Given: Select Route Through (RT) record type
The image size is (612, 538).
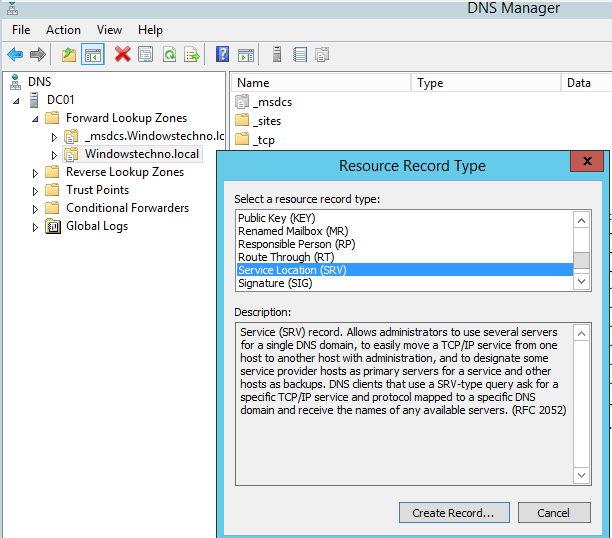Looking at the screenshot, I should point(405,257).
